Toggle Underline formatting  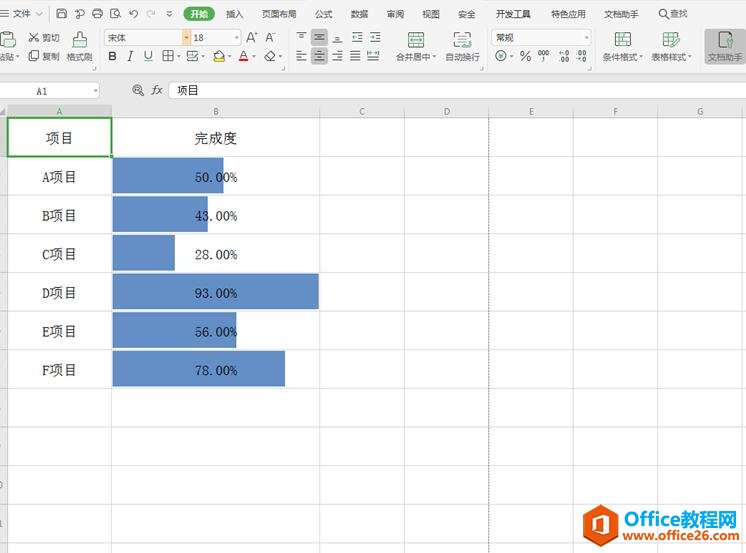[148, 56]
